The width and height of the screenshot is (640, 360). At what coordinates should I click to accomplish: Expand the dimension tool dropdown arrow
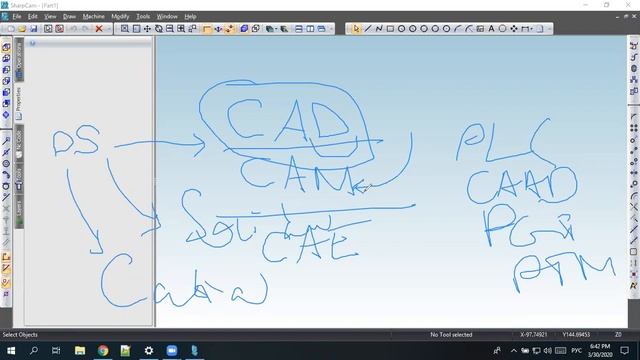click(x=531, y=29)
